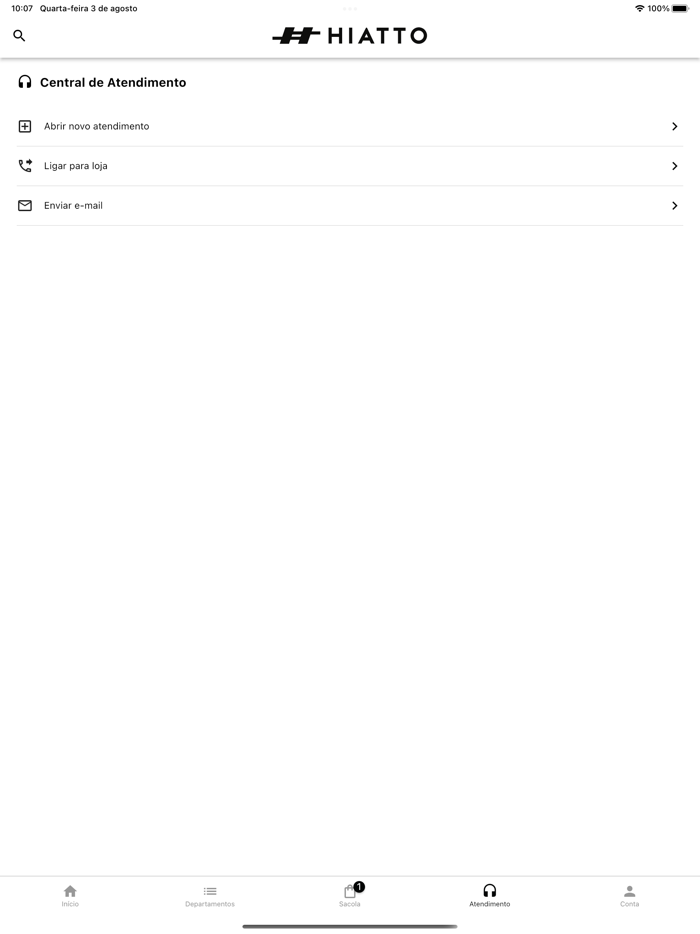Switch to the Conta tab
The width and height of the screenshot is (700, 934).
pos(629,895)
